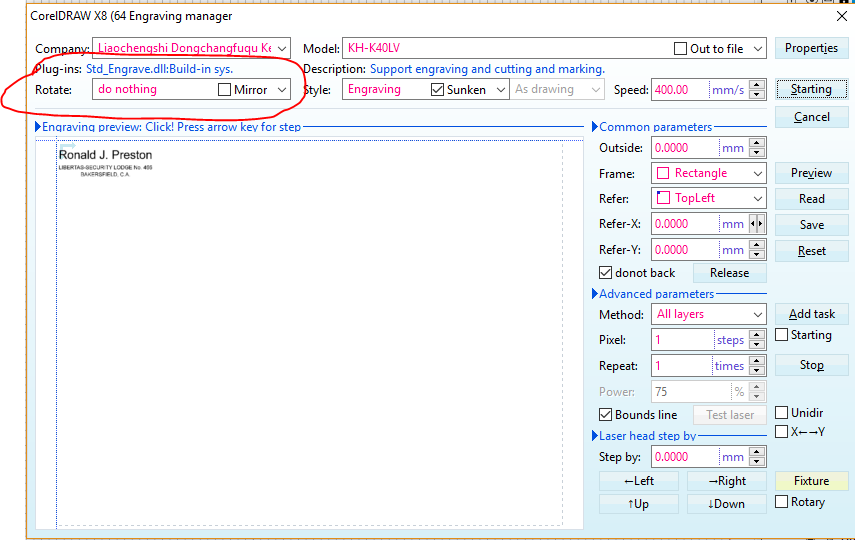Move laser head with Up arrow button

[x=638, y=504]
